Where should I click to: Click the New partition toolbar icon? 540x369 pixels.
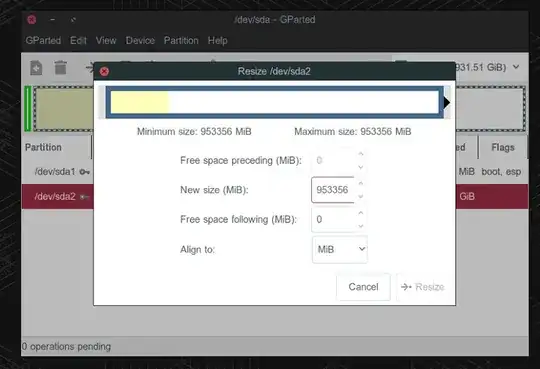coord(36,68)
